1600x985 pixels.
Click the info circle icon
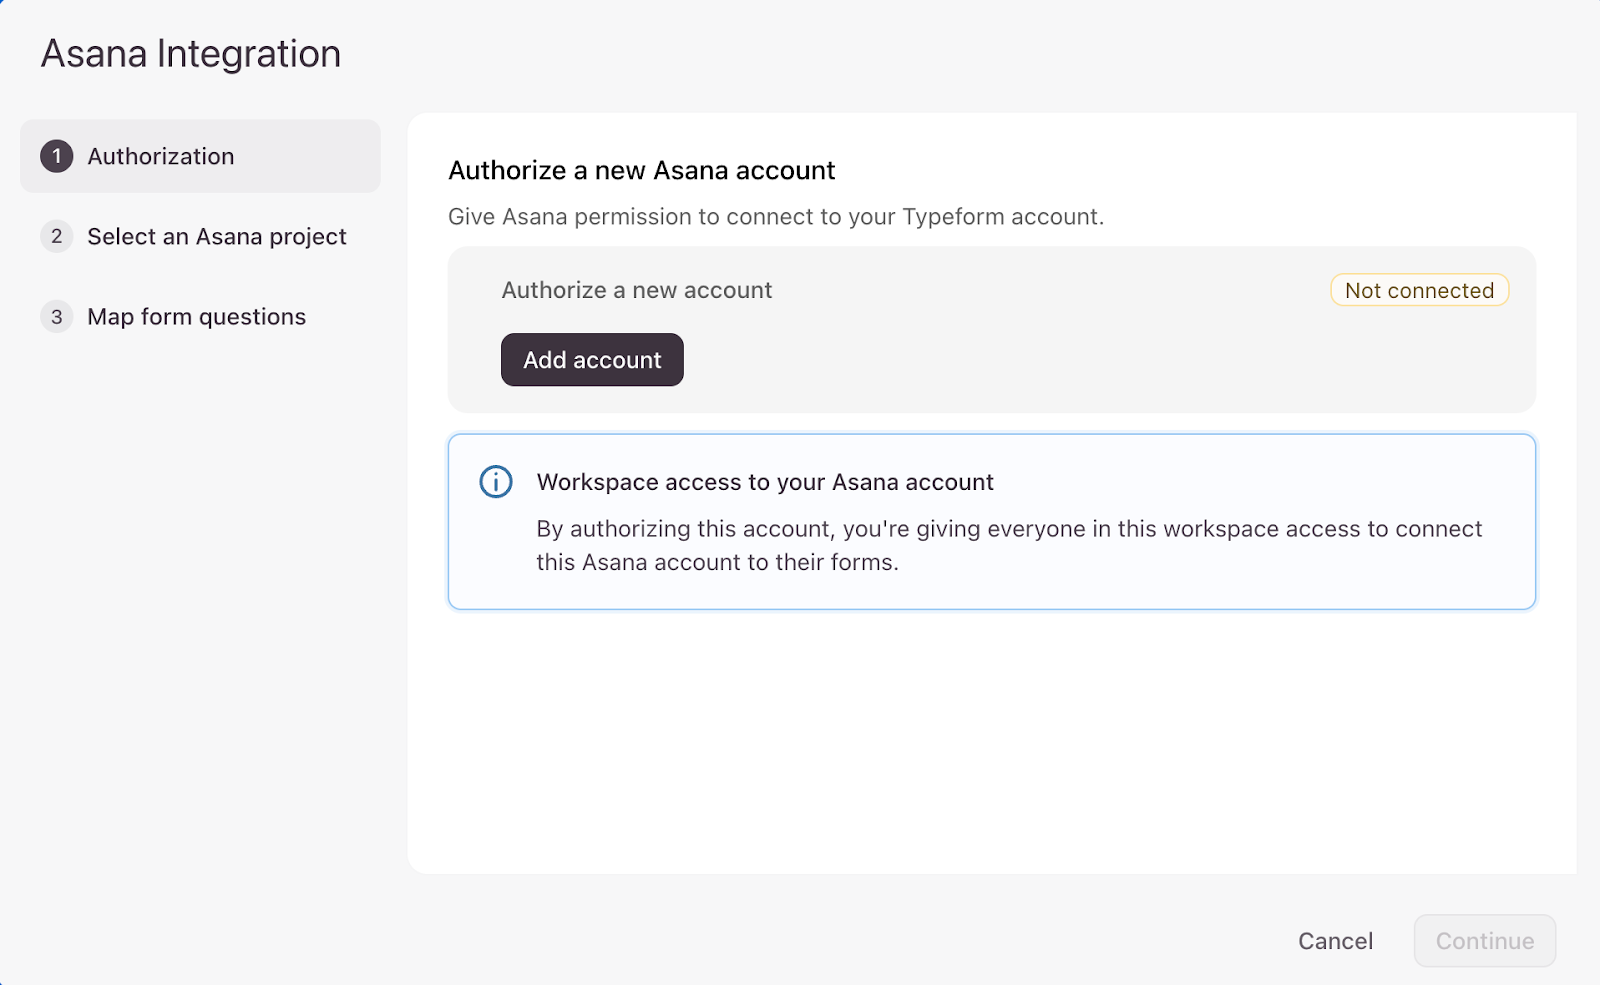496,482
